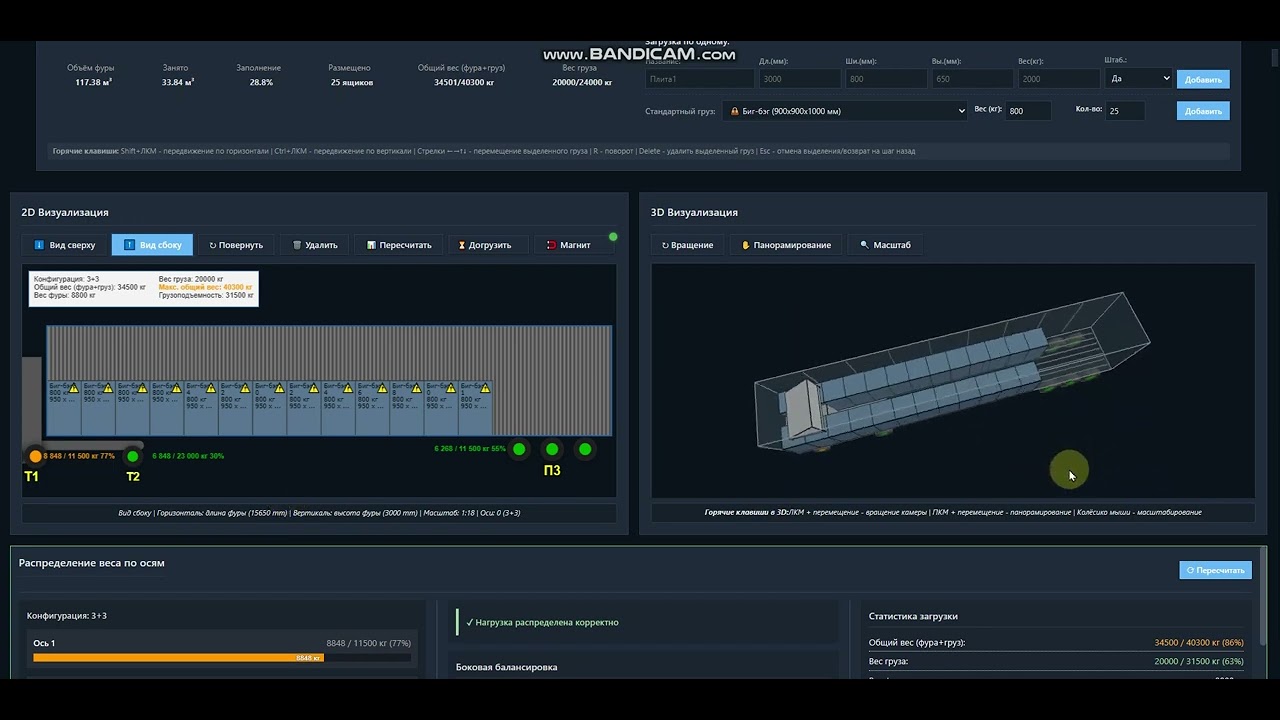Click Добавить button next to Кол-во field

pos(1203,111)
